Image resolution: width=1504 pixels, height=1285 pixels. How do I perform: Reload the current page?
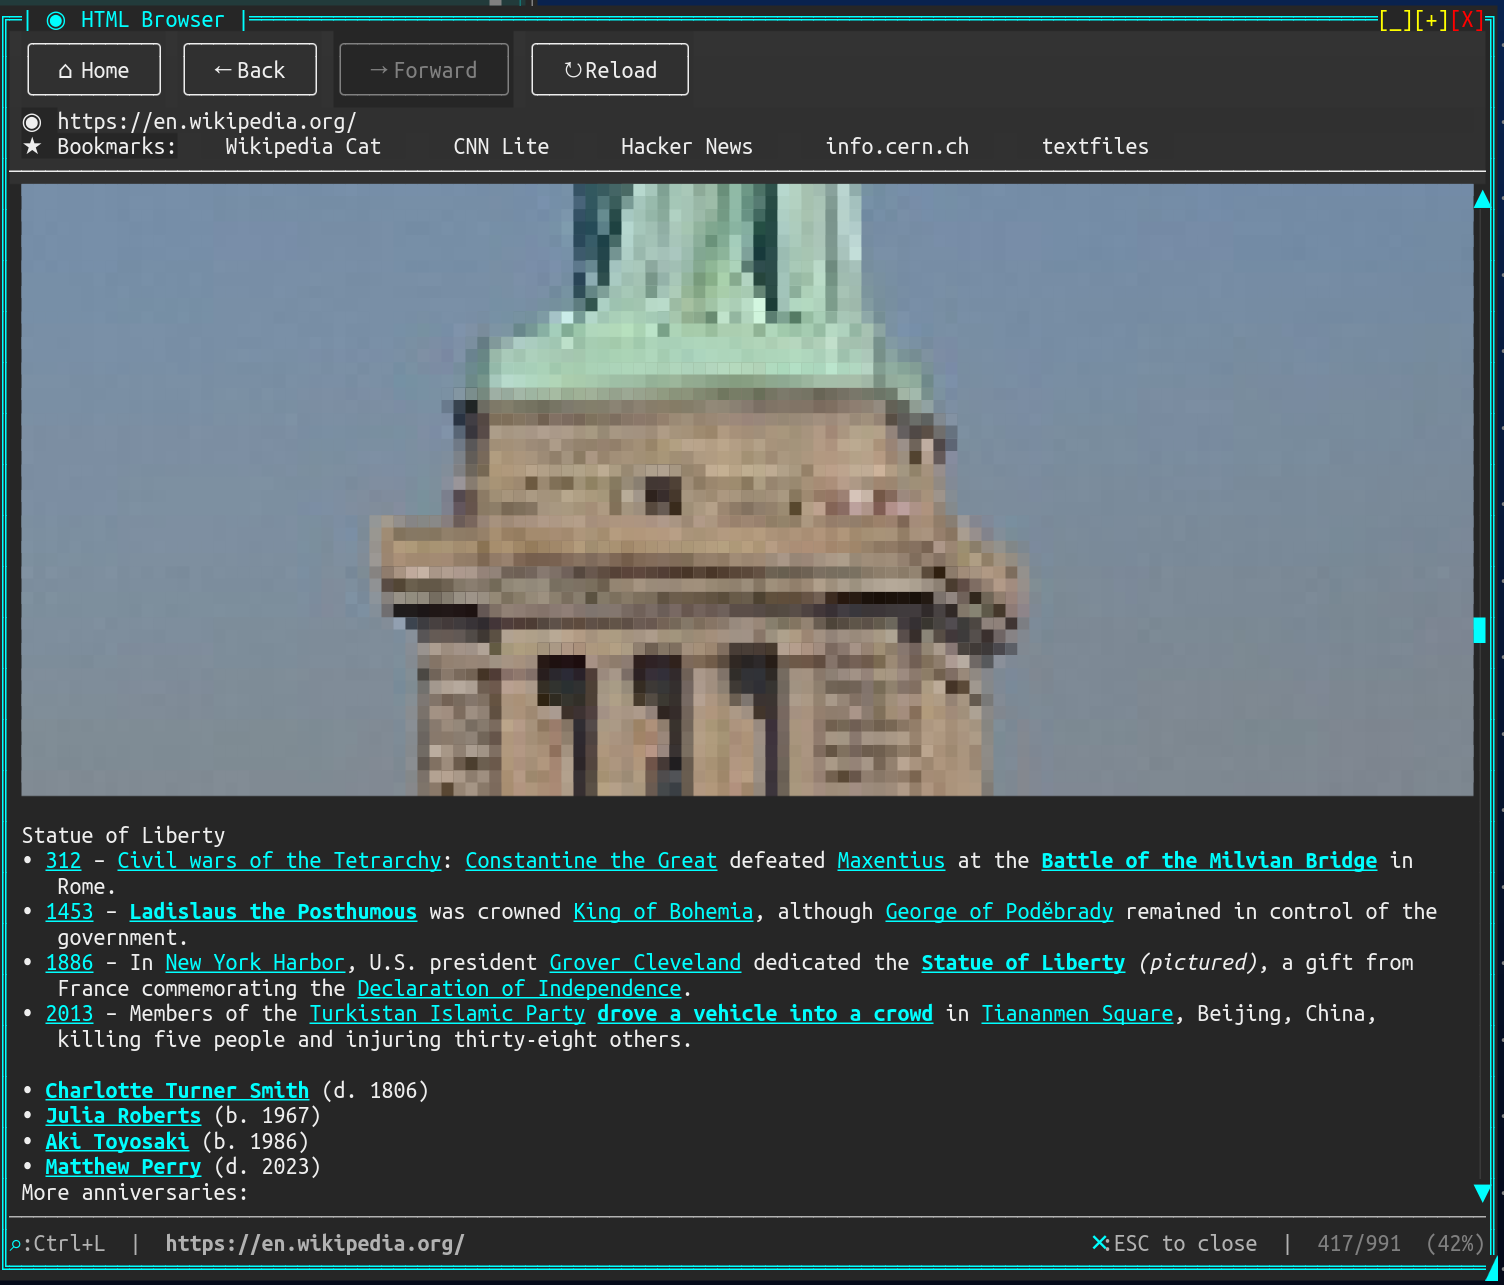(610, 70)
